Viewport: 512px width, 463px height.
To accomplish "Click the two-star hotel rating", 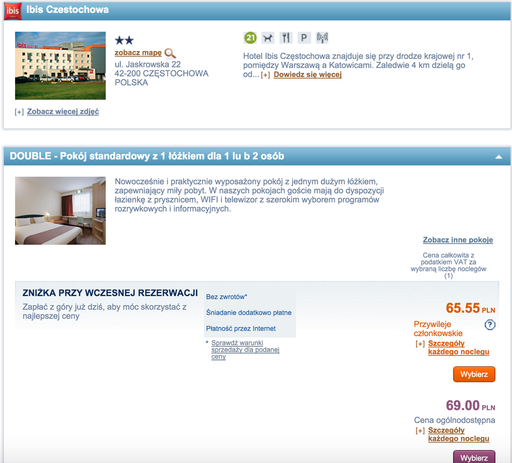I will point(124,41).
